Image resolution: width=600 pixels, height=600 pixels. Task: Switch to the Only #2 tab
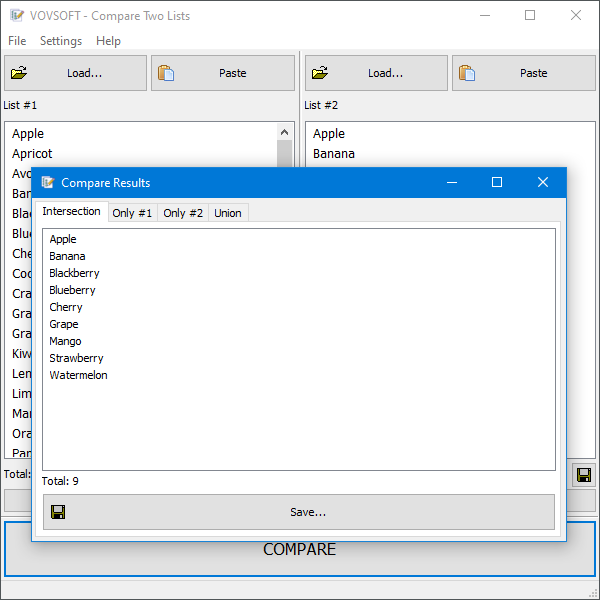[183, 213]
